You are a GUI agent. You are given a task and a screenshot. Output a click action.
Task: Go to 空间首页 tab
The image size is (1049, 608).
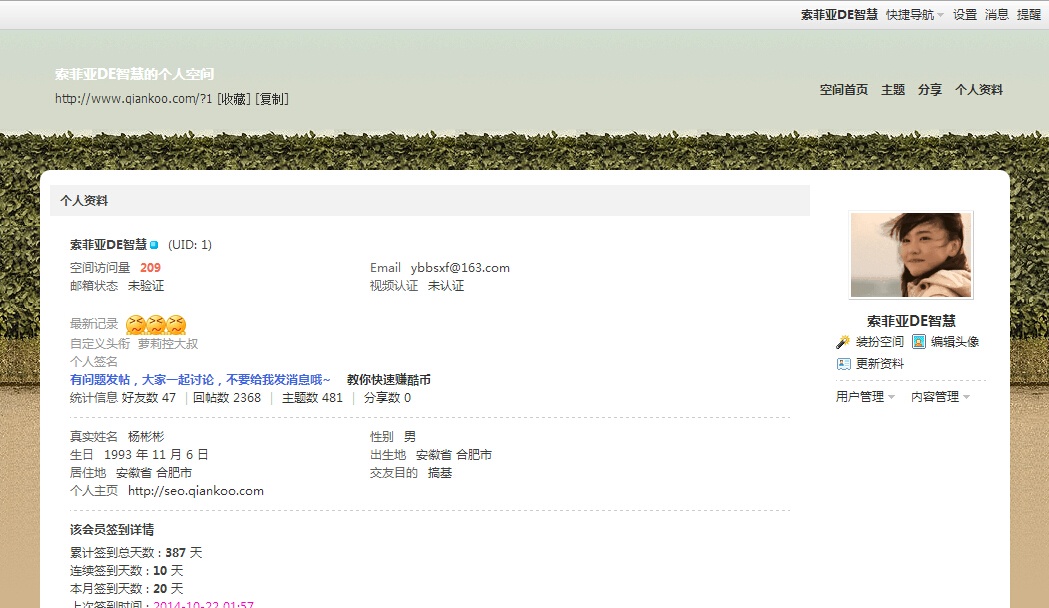tap(844, 90)
